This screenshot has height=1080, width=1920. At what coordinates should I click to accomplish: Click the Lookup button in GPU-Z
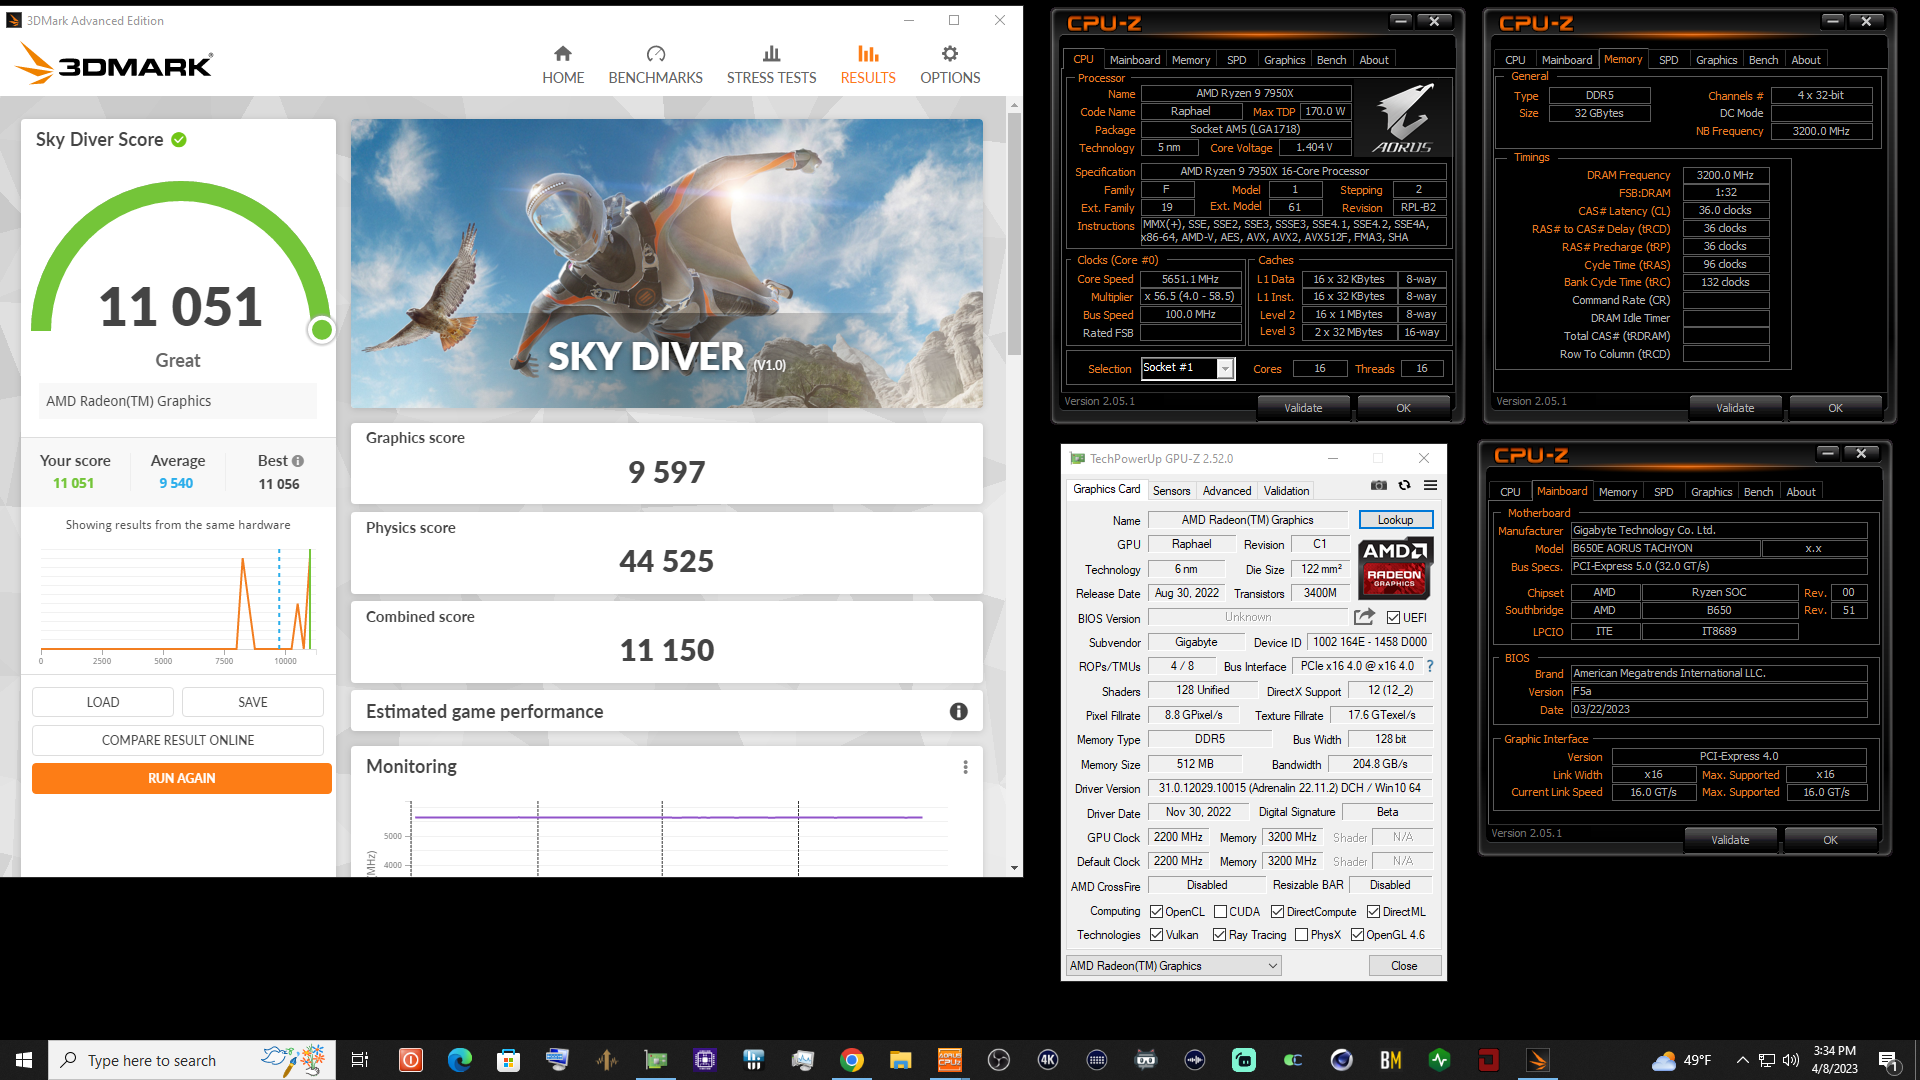(x=1396, y=520)
